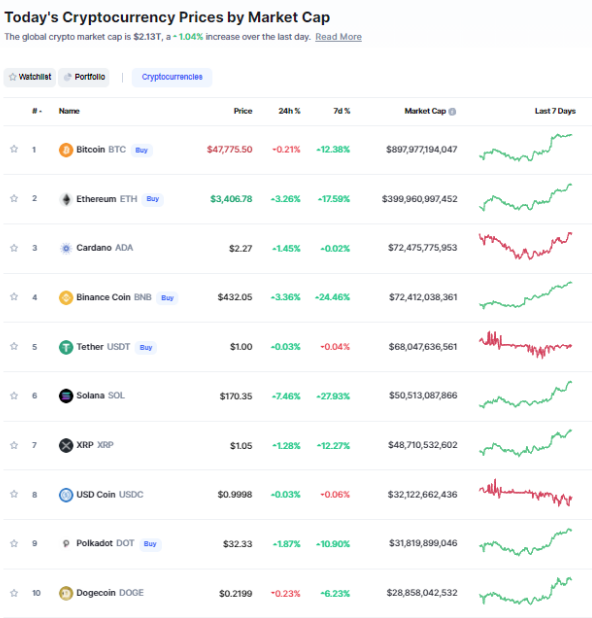Click the Tether green T logo

66,347
